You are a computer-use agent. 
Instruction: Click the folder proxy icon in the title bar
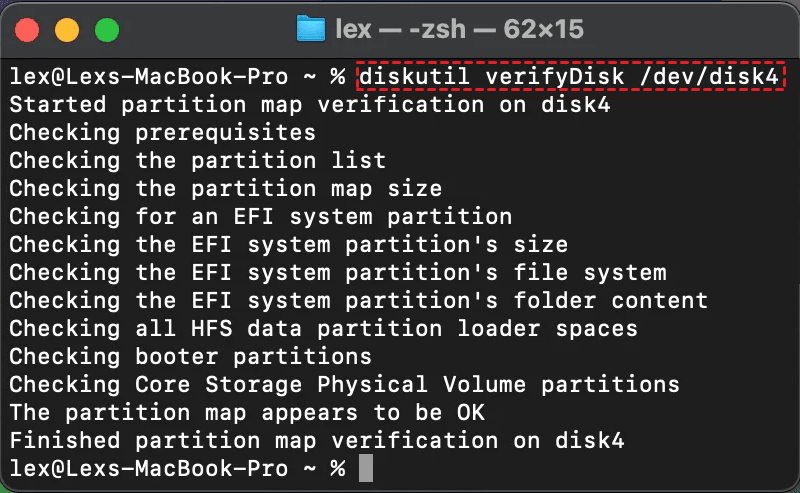pos(311,29)
